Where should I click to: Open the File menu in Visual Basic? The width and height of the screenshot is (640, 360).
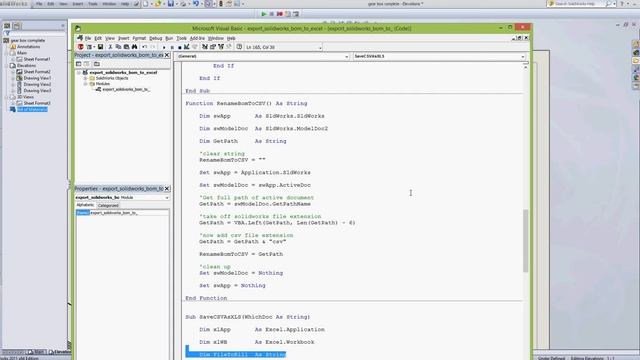[88, 38]
